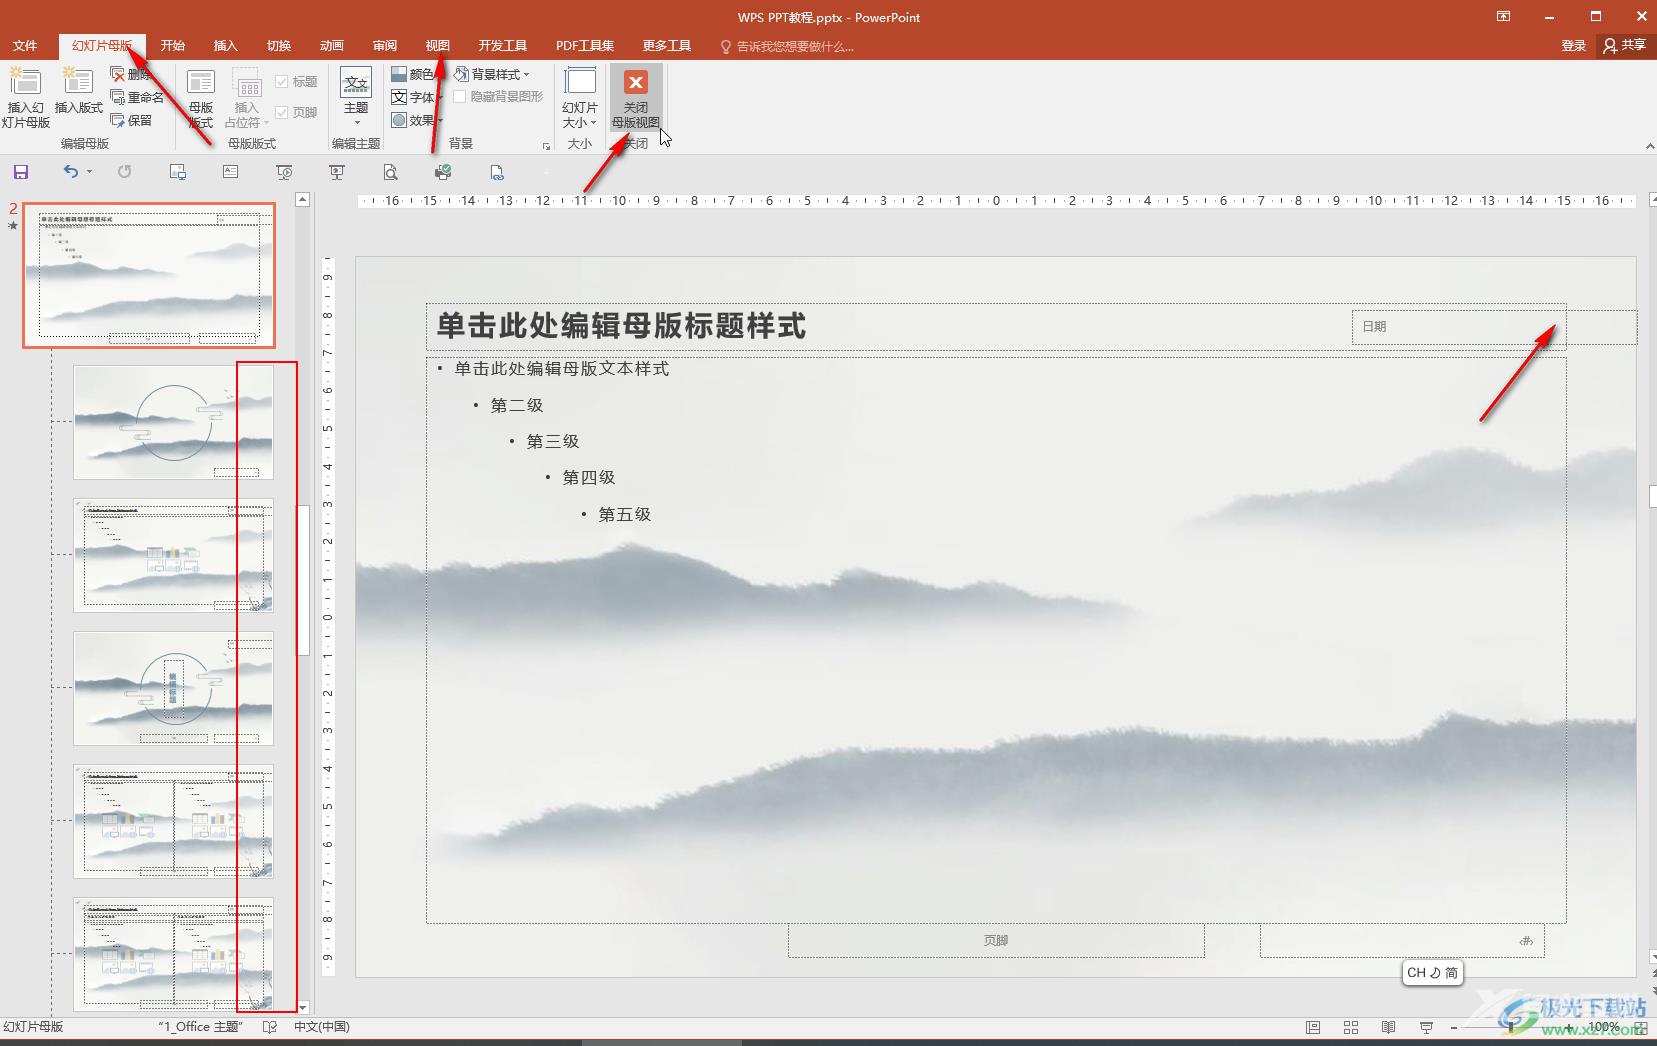This screenshot has height=1046, width=1657.
Task: Select the slide master thumbnail numbered 2
Action: pyautogui.click(x=149, y=276)
